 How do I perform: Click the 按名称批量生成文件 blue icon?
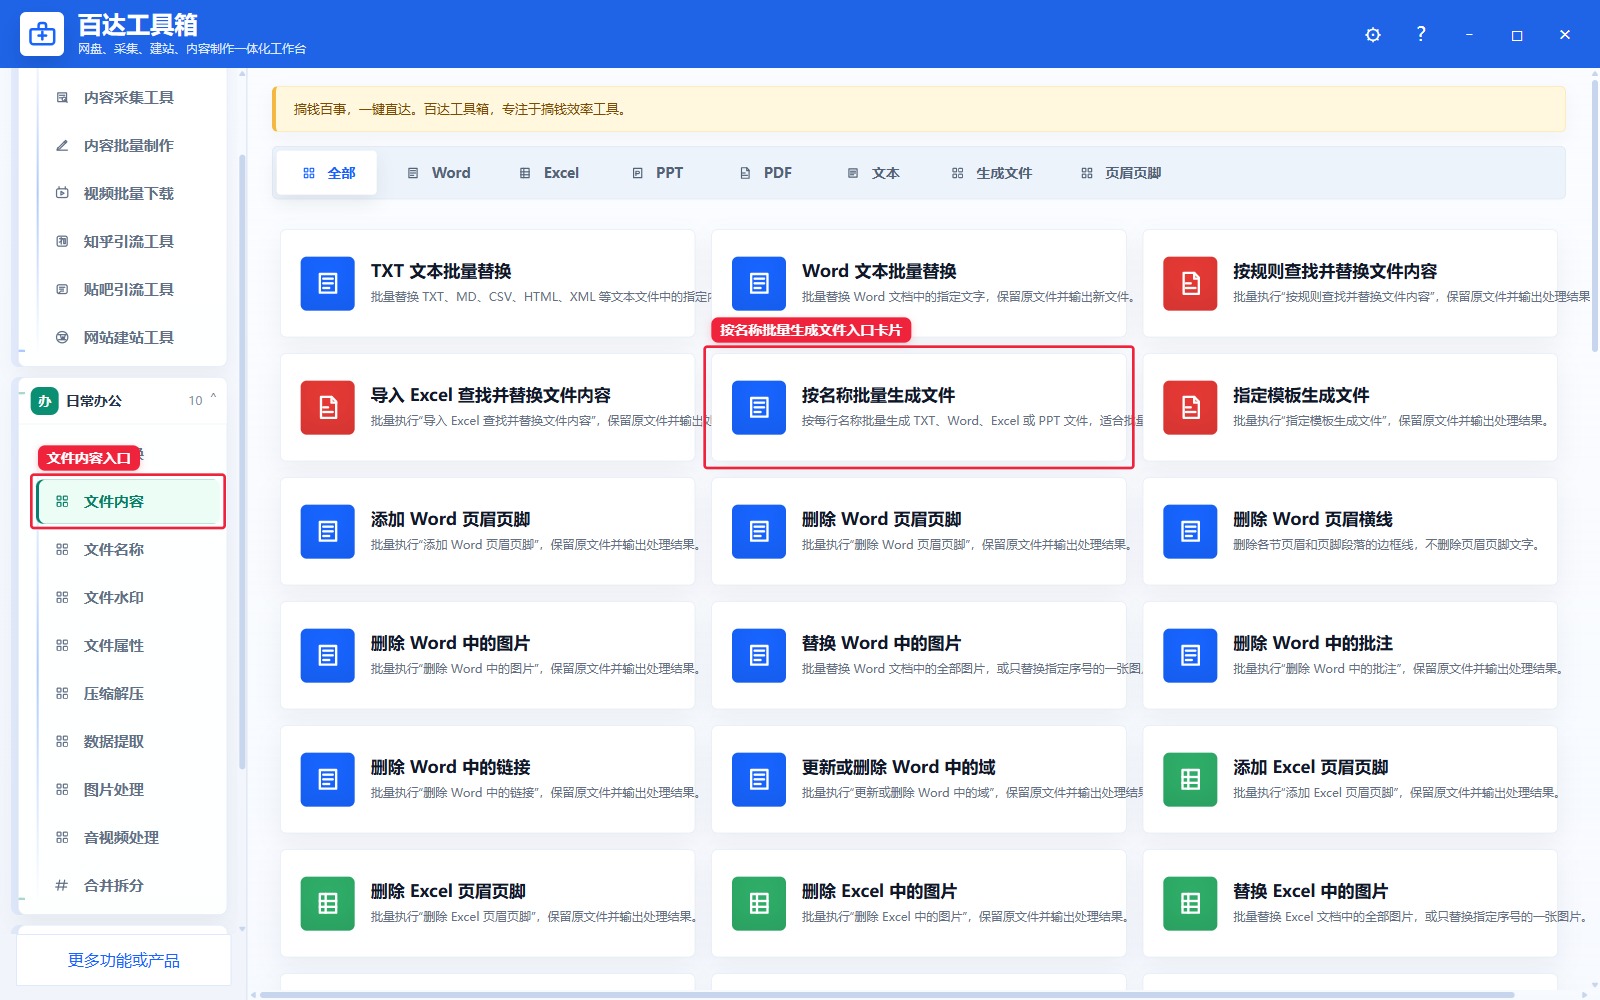[759, 408]
